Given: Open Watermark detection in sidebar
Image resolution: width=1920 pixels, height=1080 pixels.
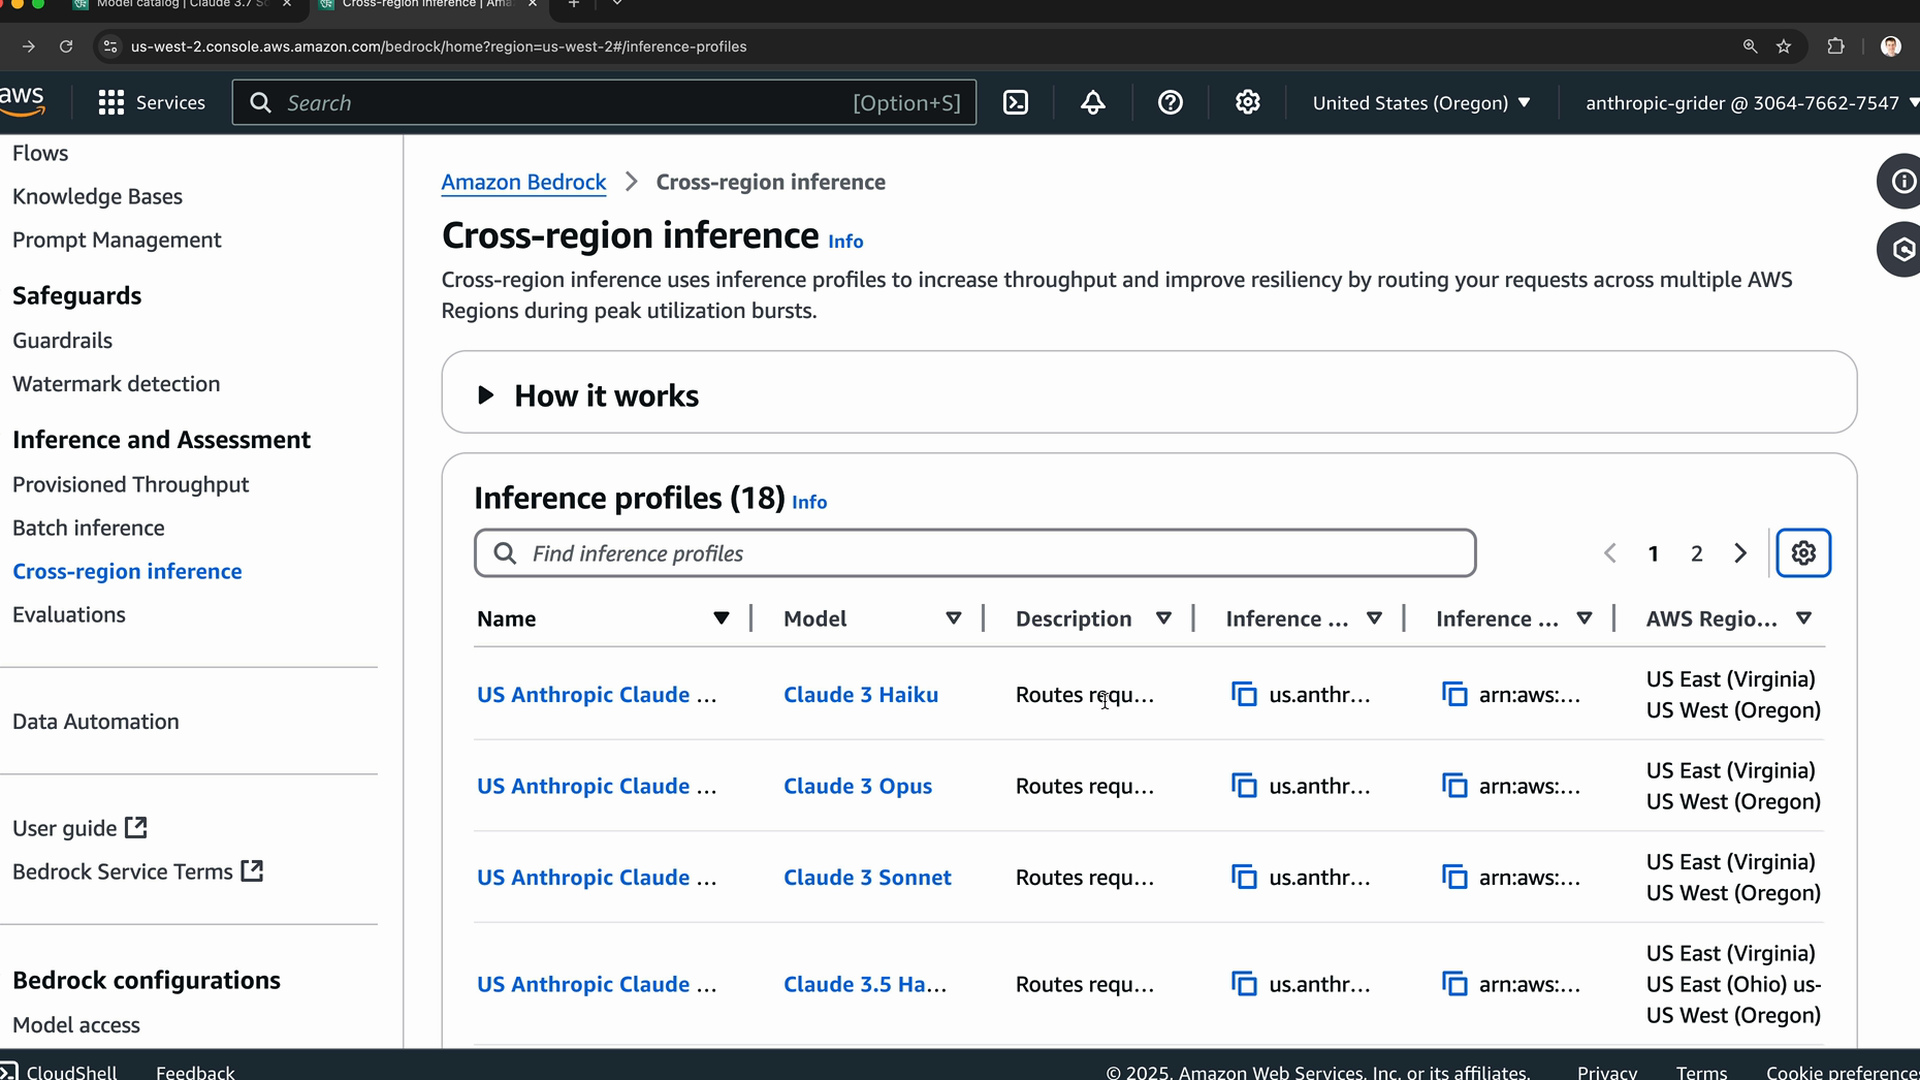Looking at the screenshot, I should (116, 383).
